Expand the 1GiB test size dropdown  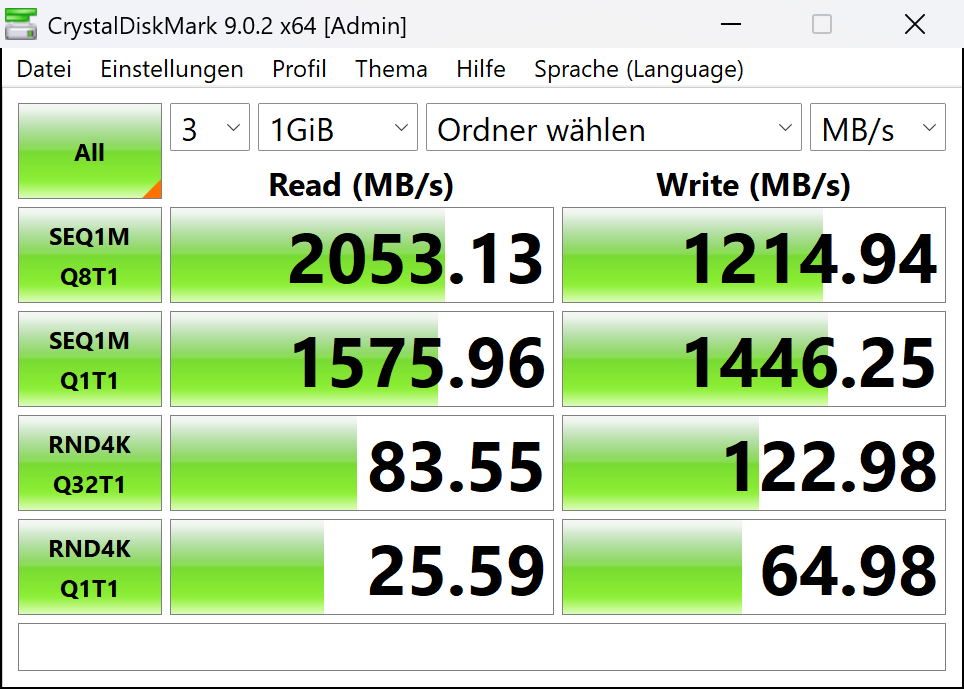coord(338,129)
